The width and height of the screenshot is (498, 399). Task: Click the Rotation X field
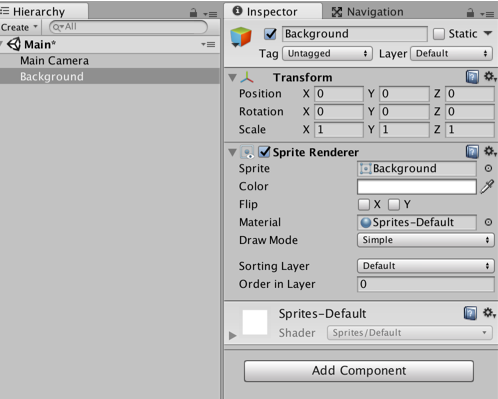pos(339,112)
